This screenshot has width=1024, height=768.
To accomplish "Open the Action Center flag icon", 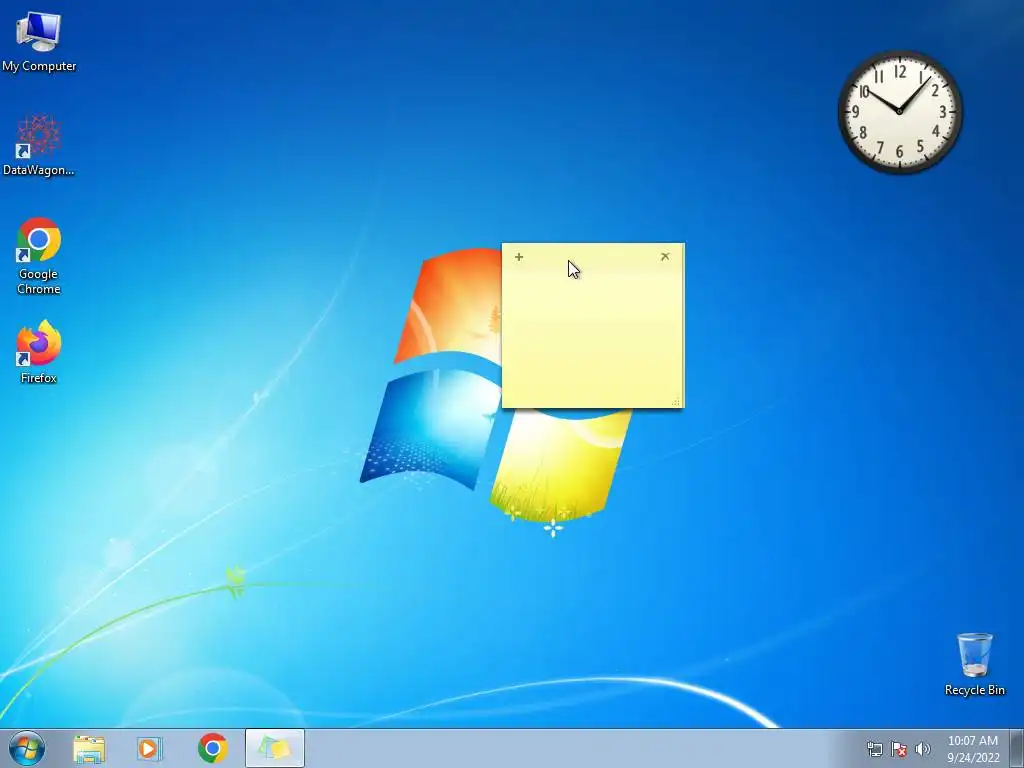I will click(899, 749).
